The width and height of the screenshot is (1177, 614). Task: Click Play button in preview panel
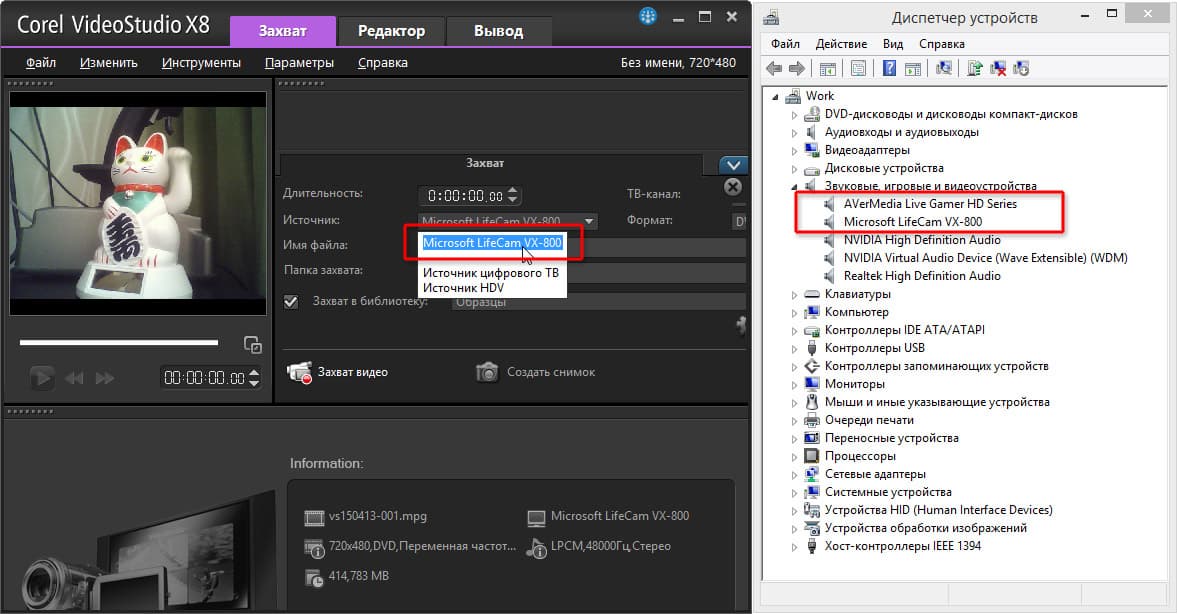tap(41, 377)
